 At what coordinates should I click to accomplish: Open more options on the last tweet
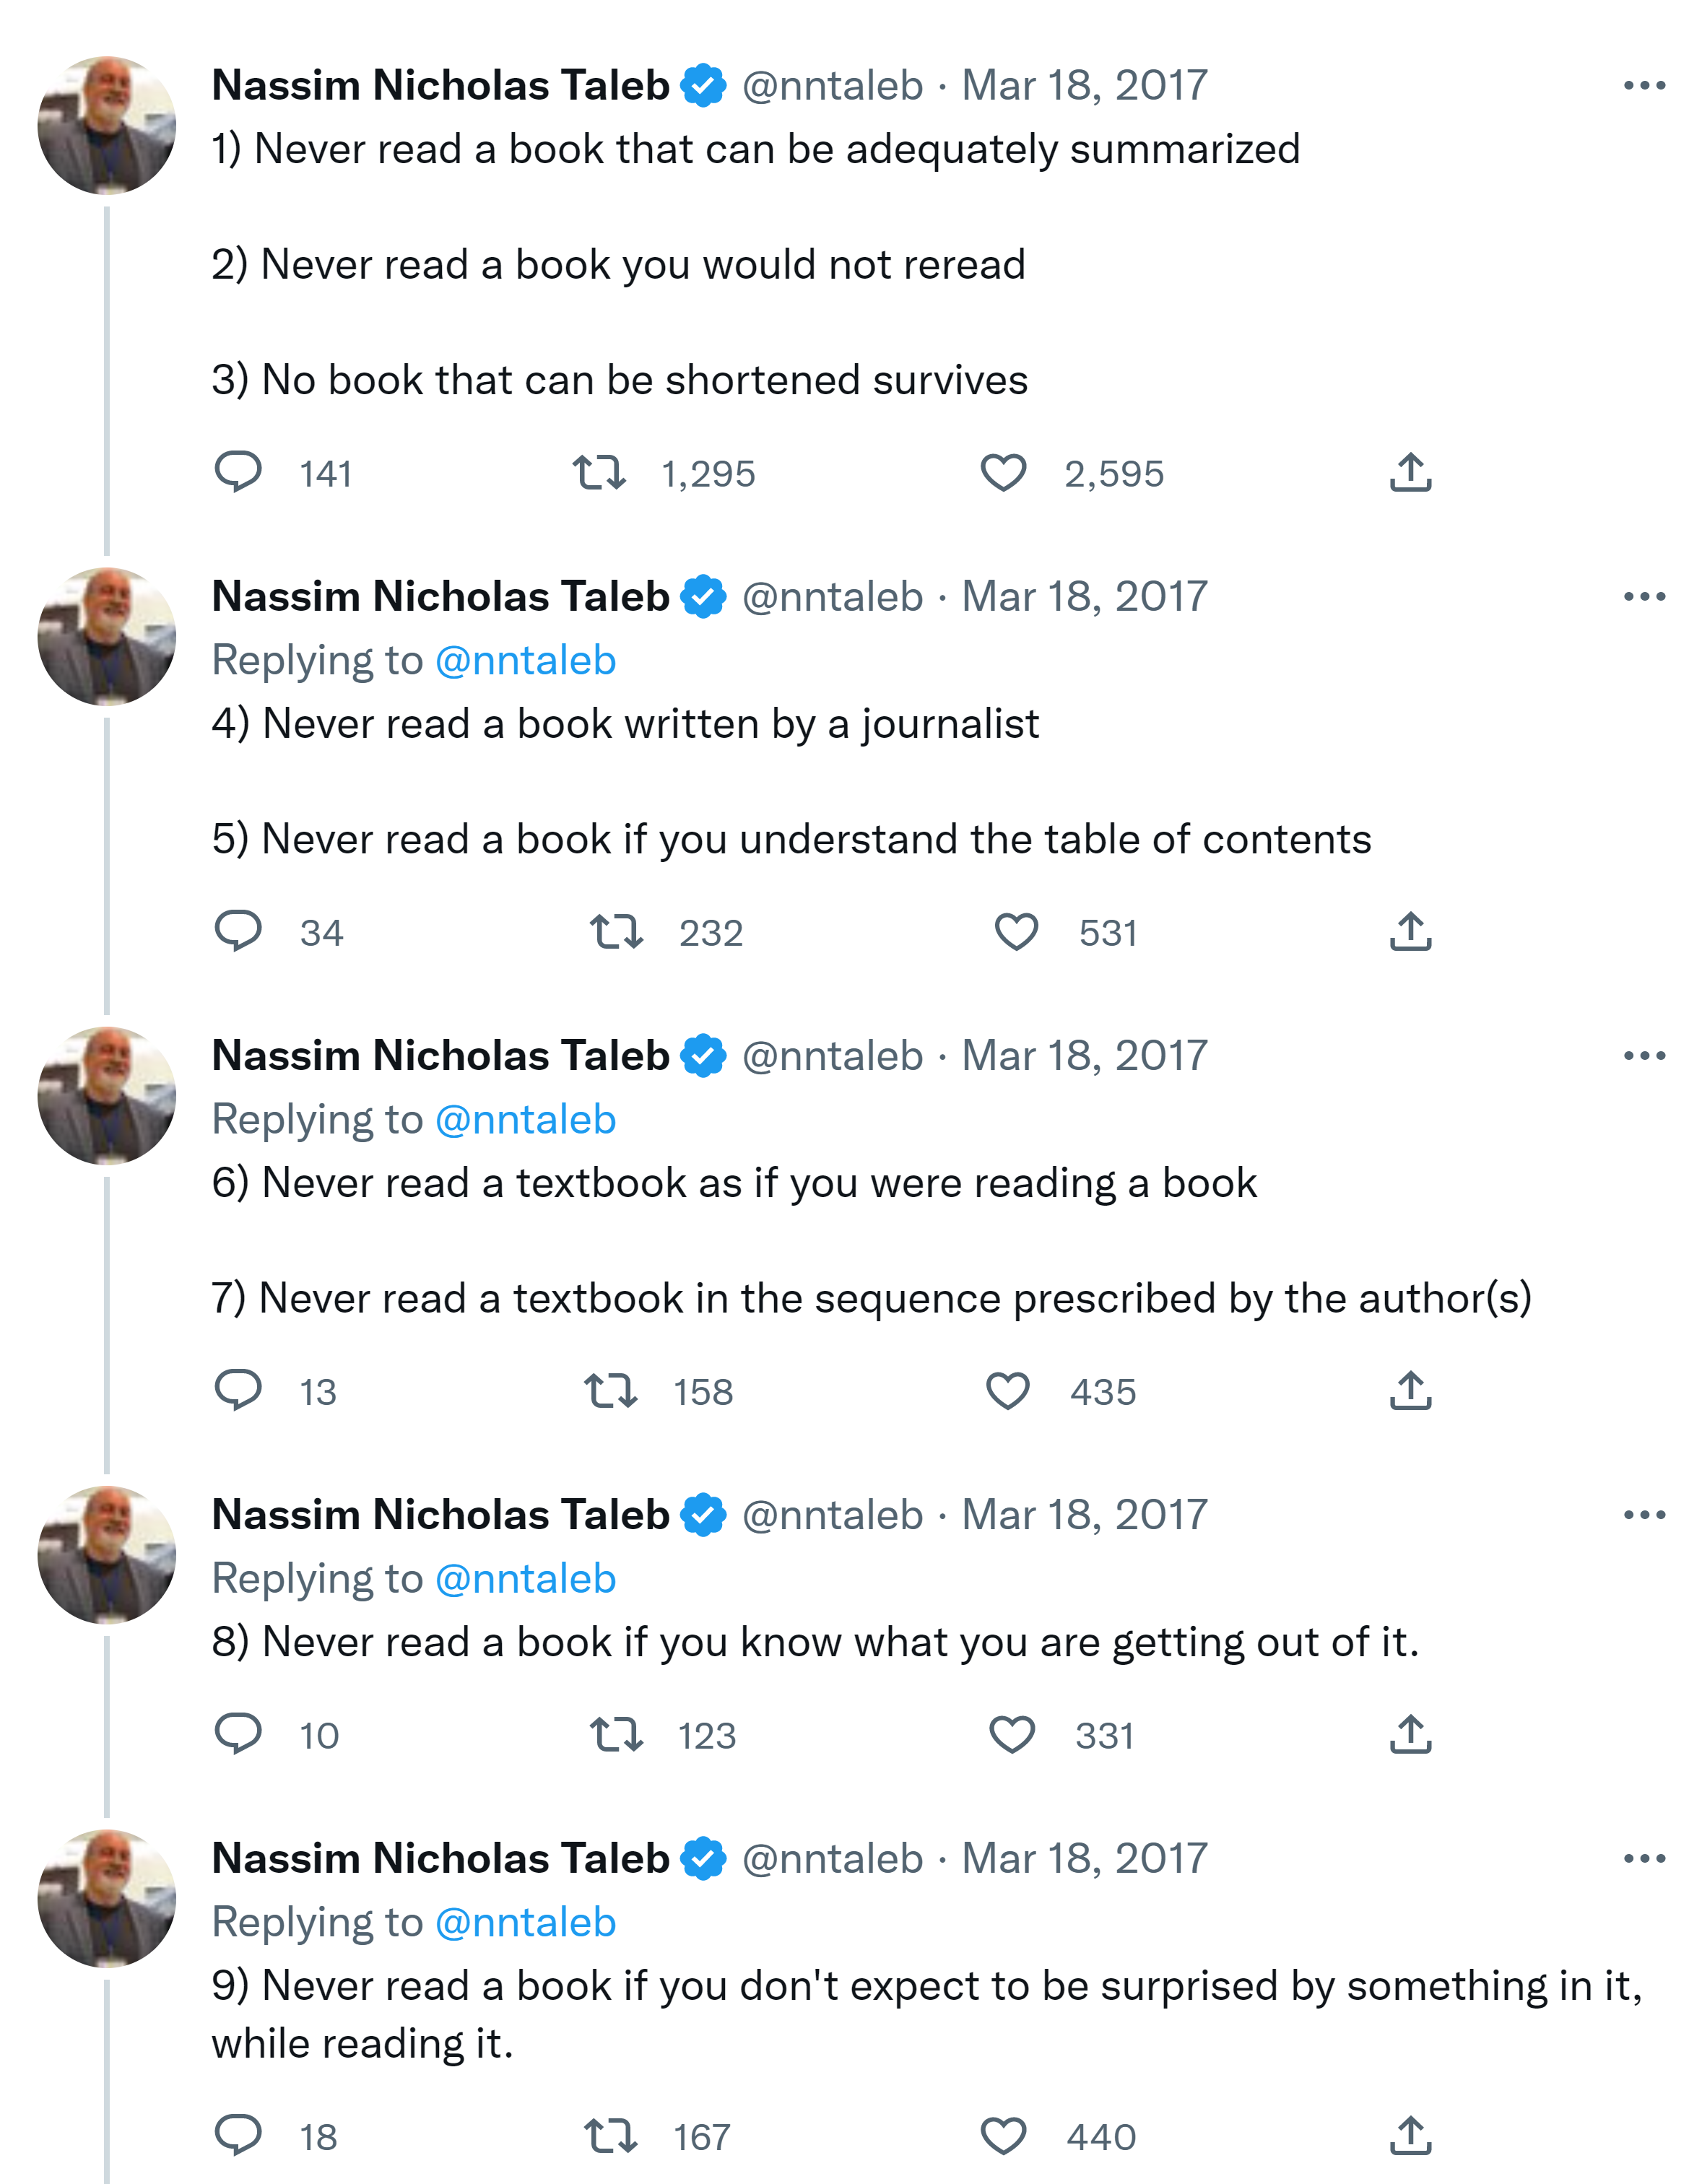tap(1644, 1859)
